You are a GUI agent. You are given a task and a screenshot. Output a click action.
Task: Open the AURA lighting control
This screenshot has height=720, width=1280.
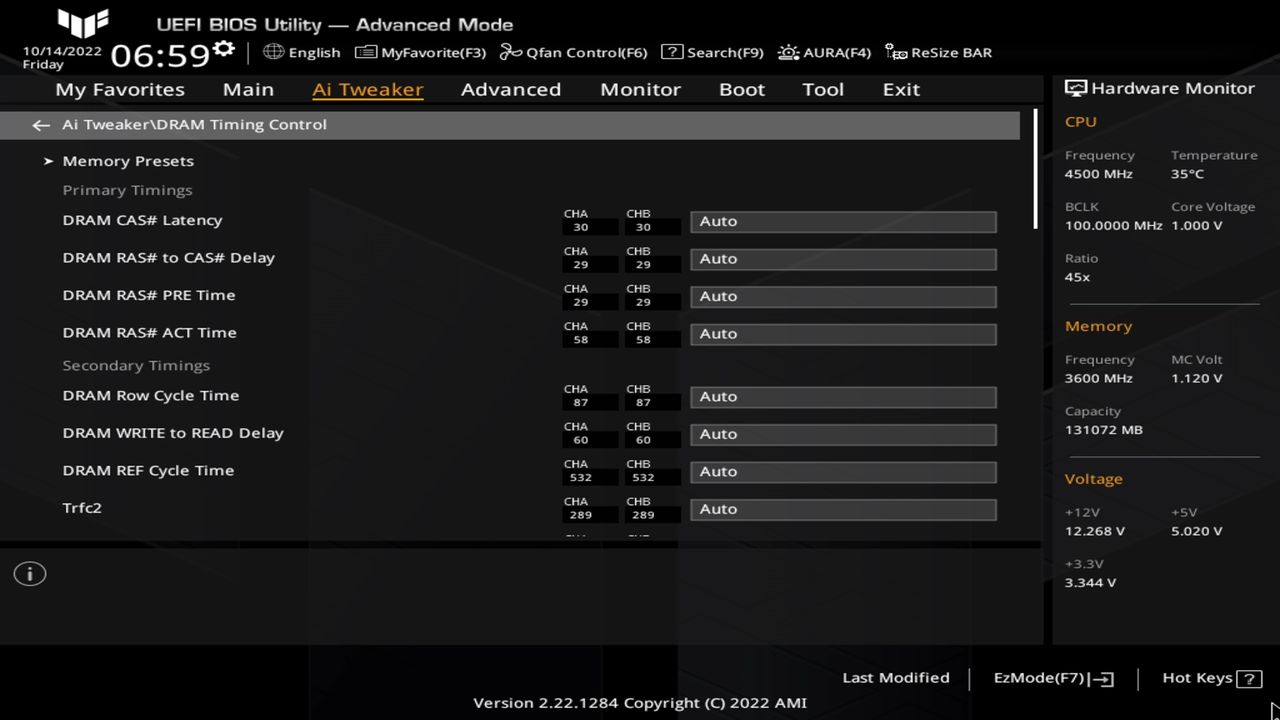pyautogui.click(x=824, y=52)
